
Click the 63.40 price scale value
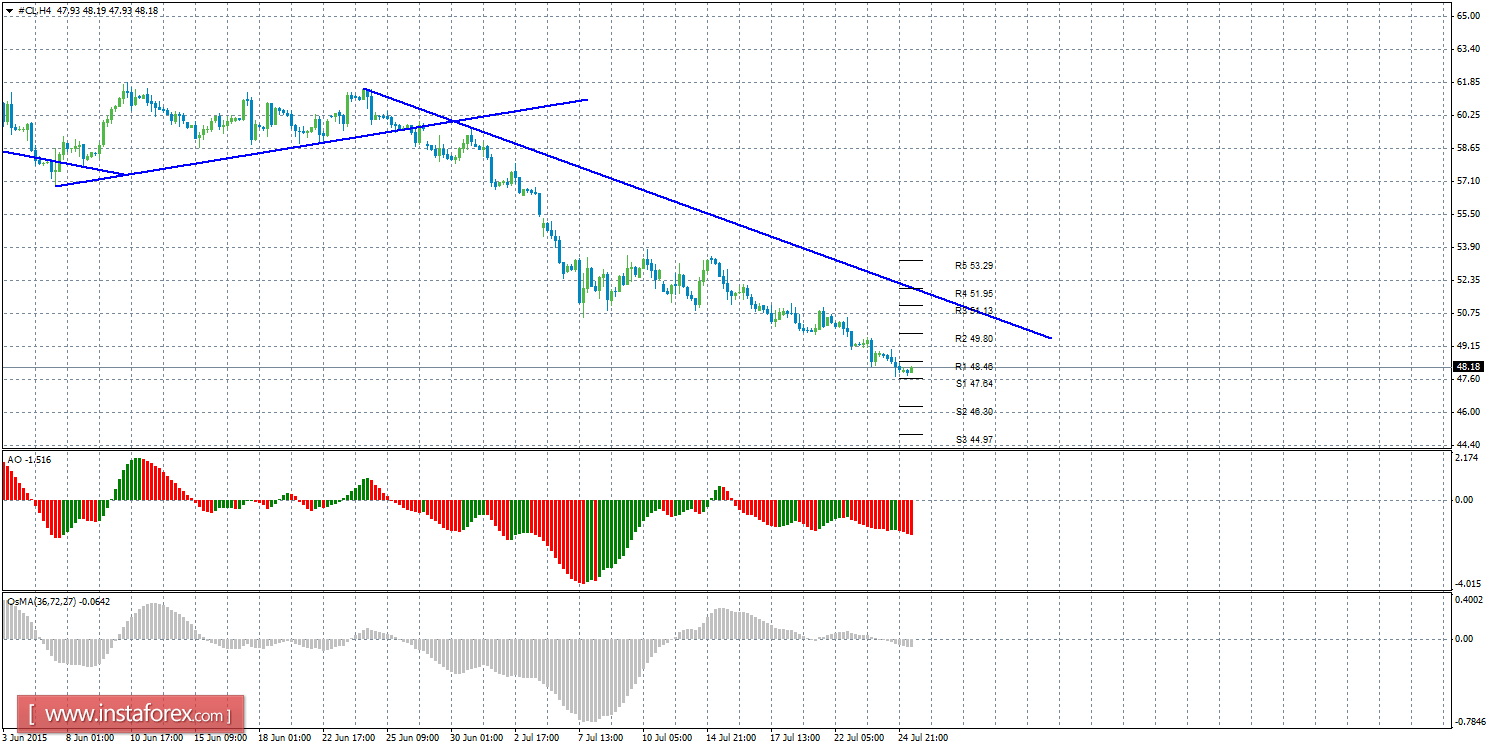pos(1468,48)
